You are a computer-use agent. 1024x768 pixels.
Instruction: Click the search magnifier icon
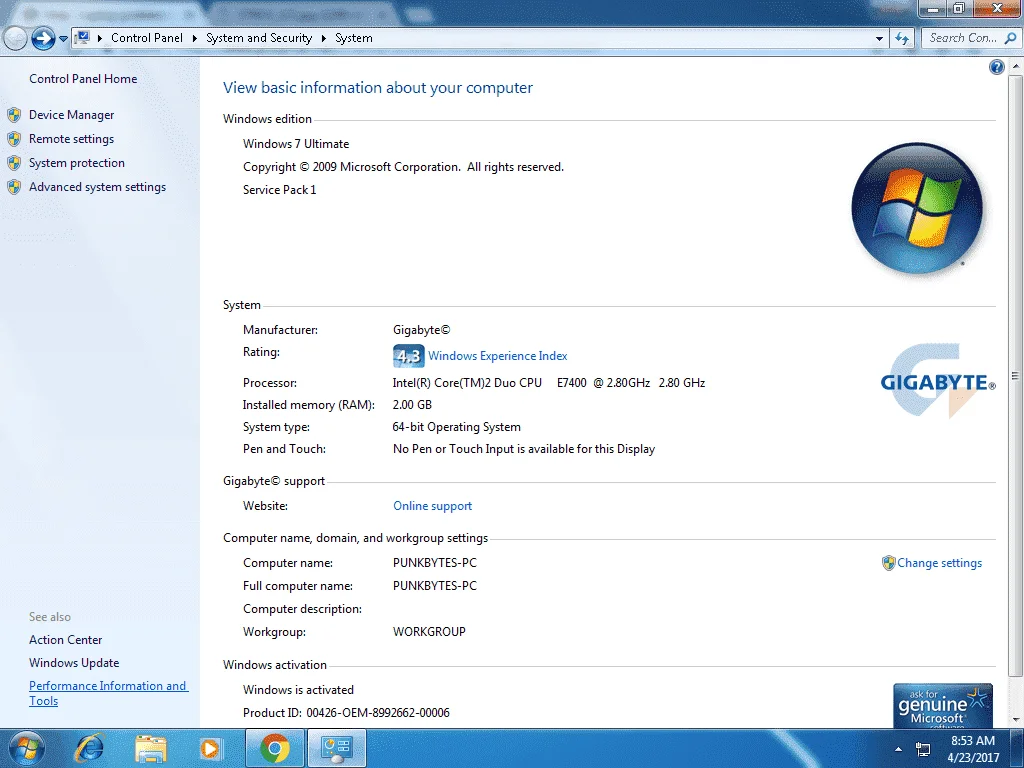tap(1010, 39)
